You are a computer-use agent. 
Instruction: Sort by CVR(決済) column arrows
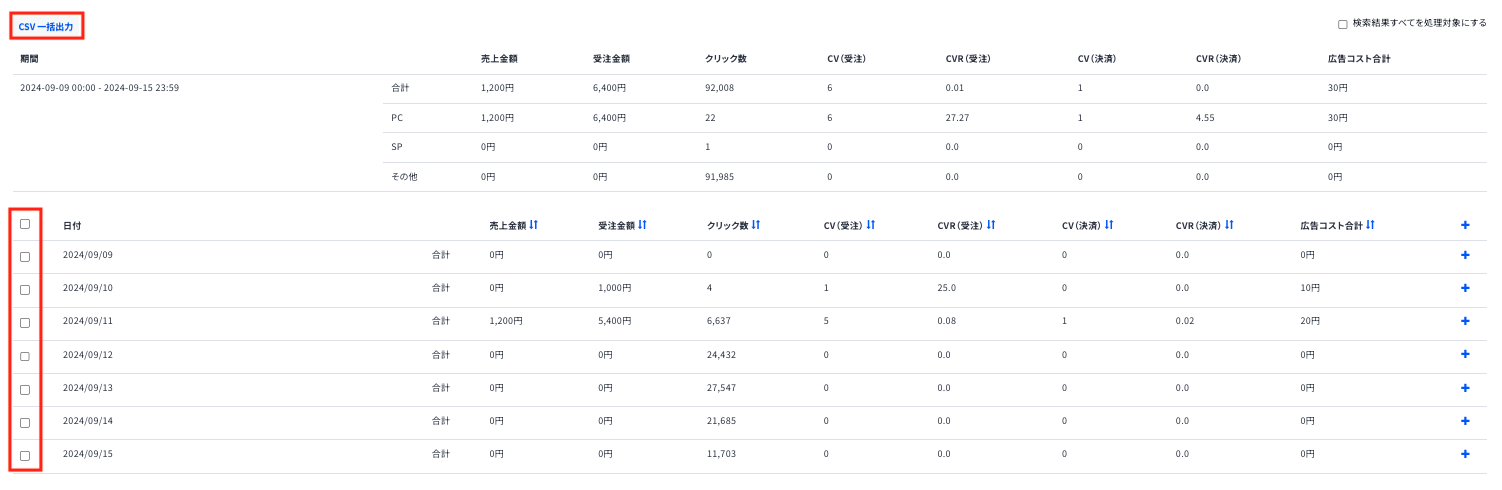click(x=1229, y=225)
